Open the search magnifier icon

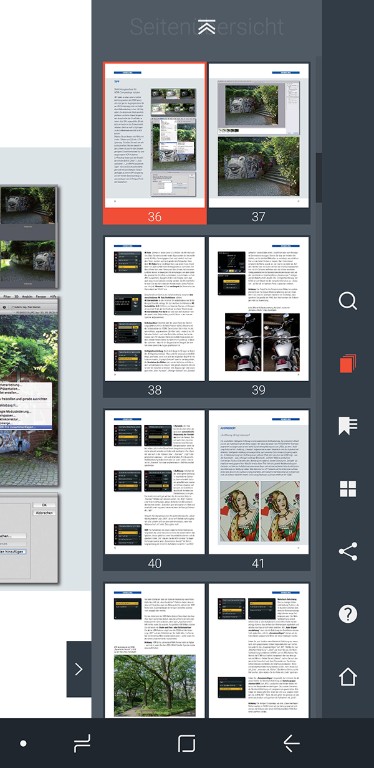click(x=348, y=301)
